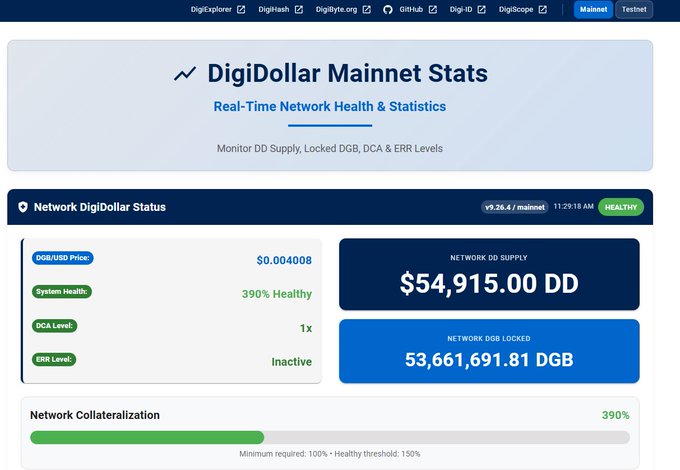Click the System Health label badge
The height and width of the screenshot is (470, 680).
(x=62, y=291)
